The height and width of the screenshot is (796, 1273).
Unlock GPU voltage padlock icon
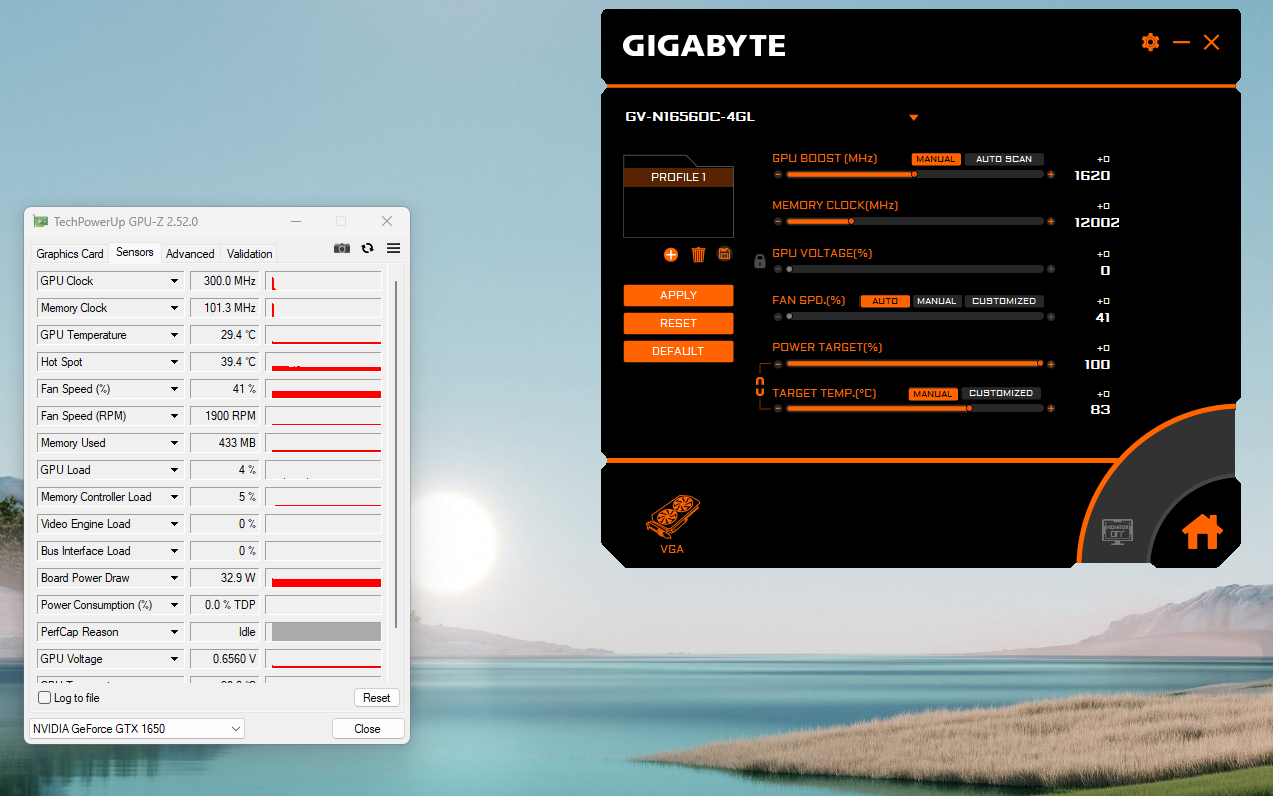(x=760, y=261)
